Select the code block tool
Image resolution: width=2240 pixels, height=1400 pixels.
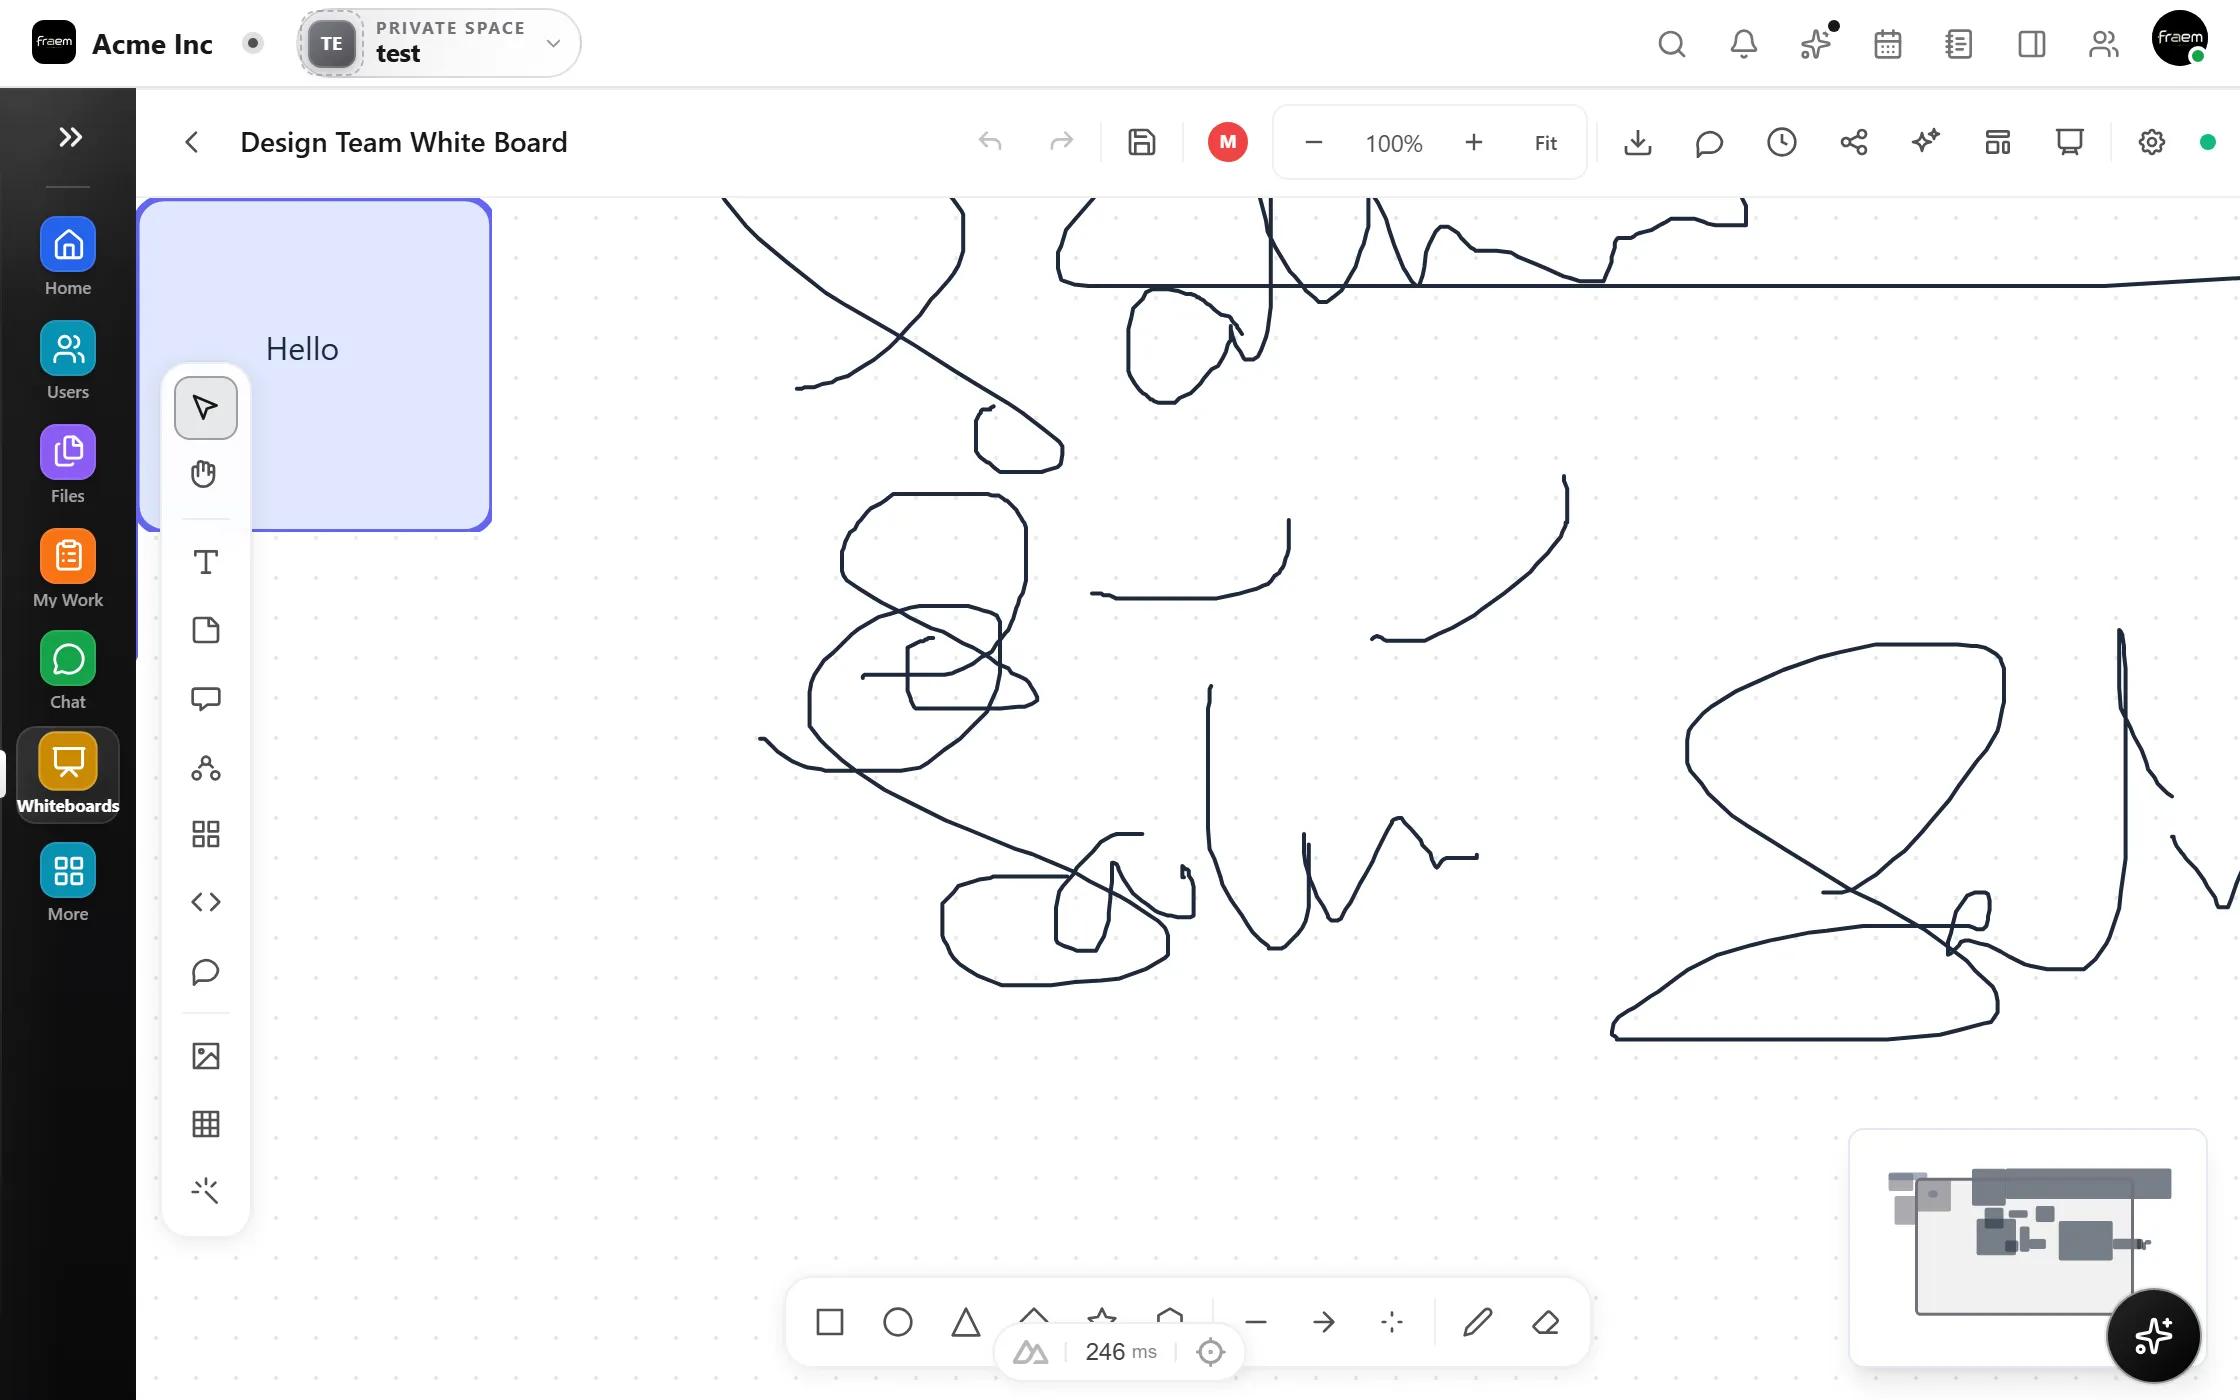point(206,902)
